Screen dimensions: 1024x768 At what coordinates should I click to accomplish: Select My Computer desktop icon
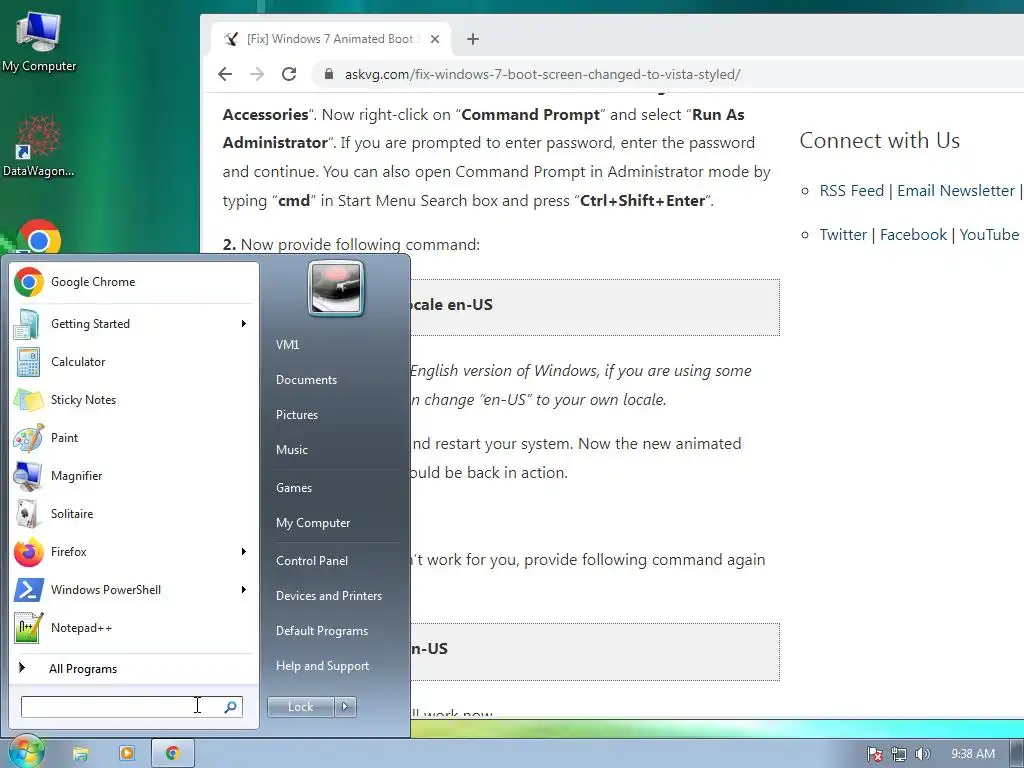click(39, 41)
